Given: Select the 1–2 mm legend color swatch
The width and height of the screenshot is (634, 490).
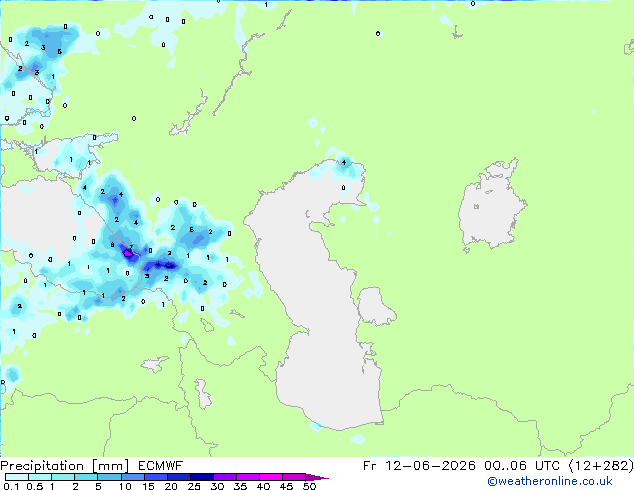Looking at the screenshot, I should pos(63,477).
